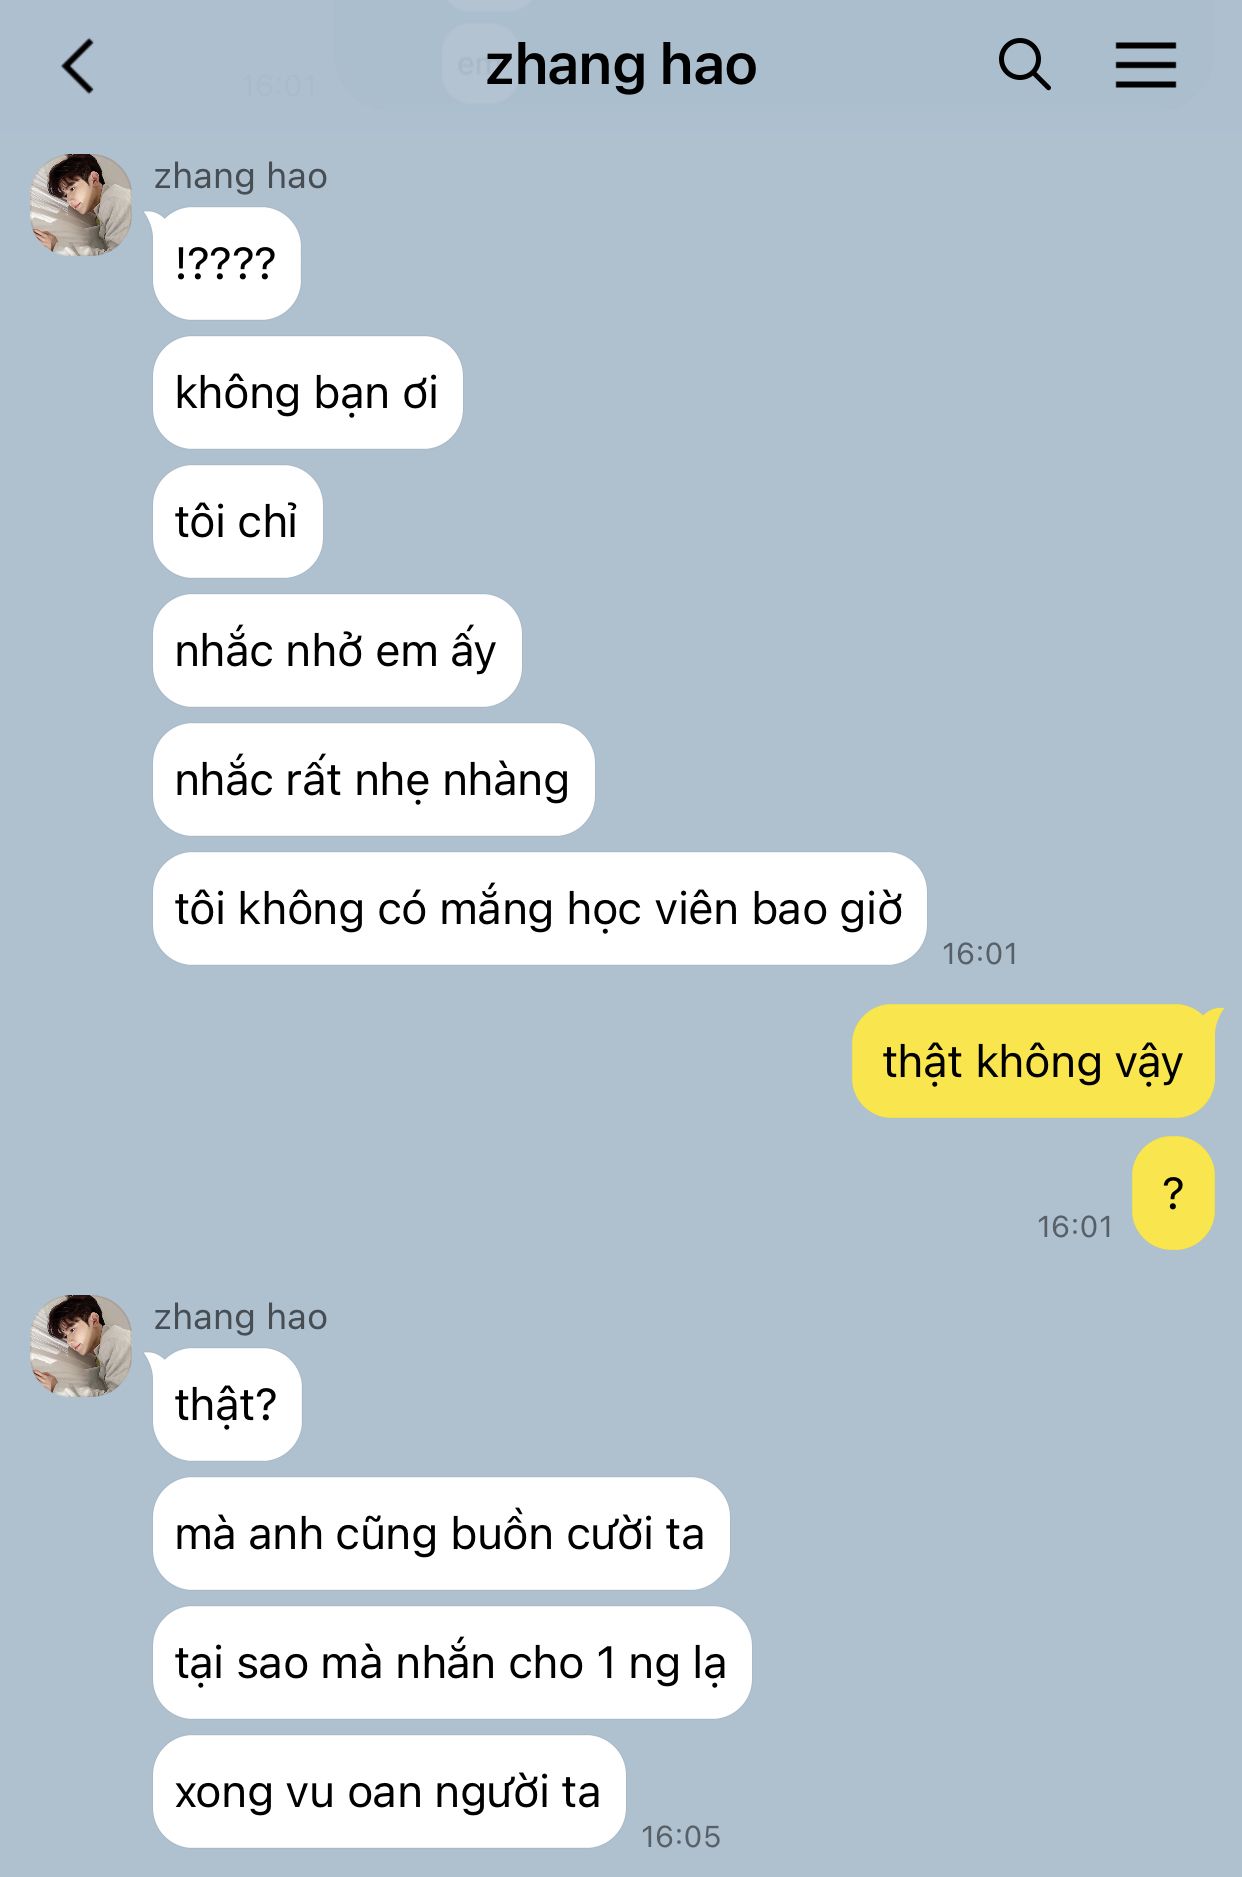The width and height of the screenshot is (1242, 1877).
Task: Tap zhang hao's top profile avatar
Action: click(81, 205)
